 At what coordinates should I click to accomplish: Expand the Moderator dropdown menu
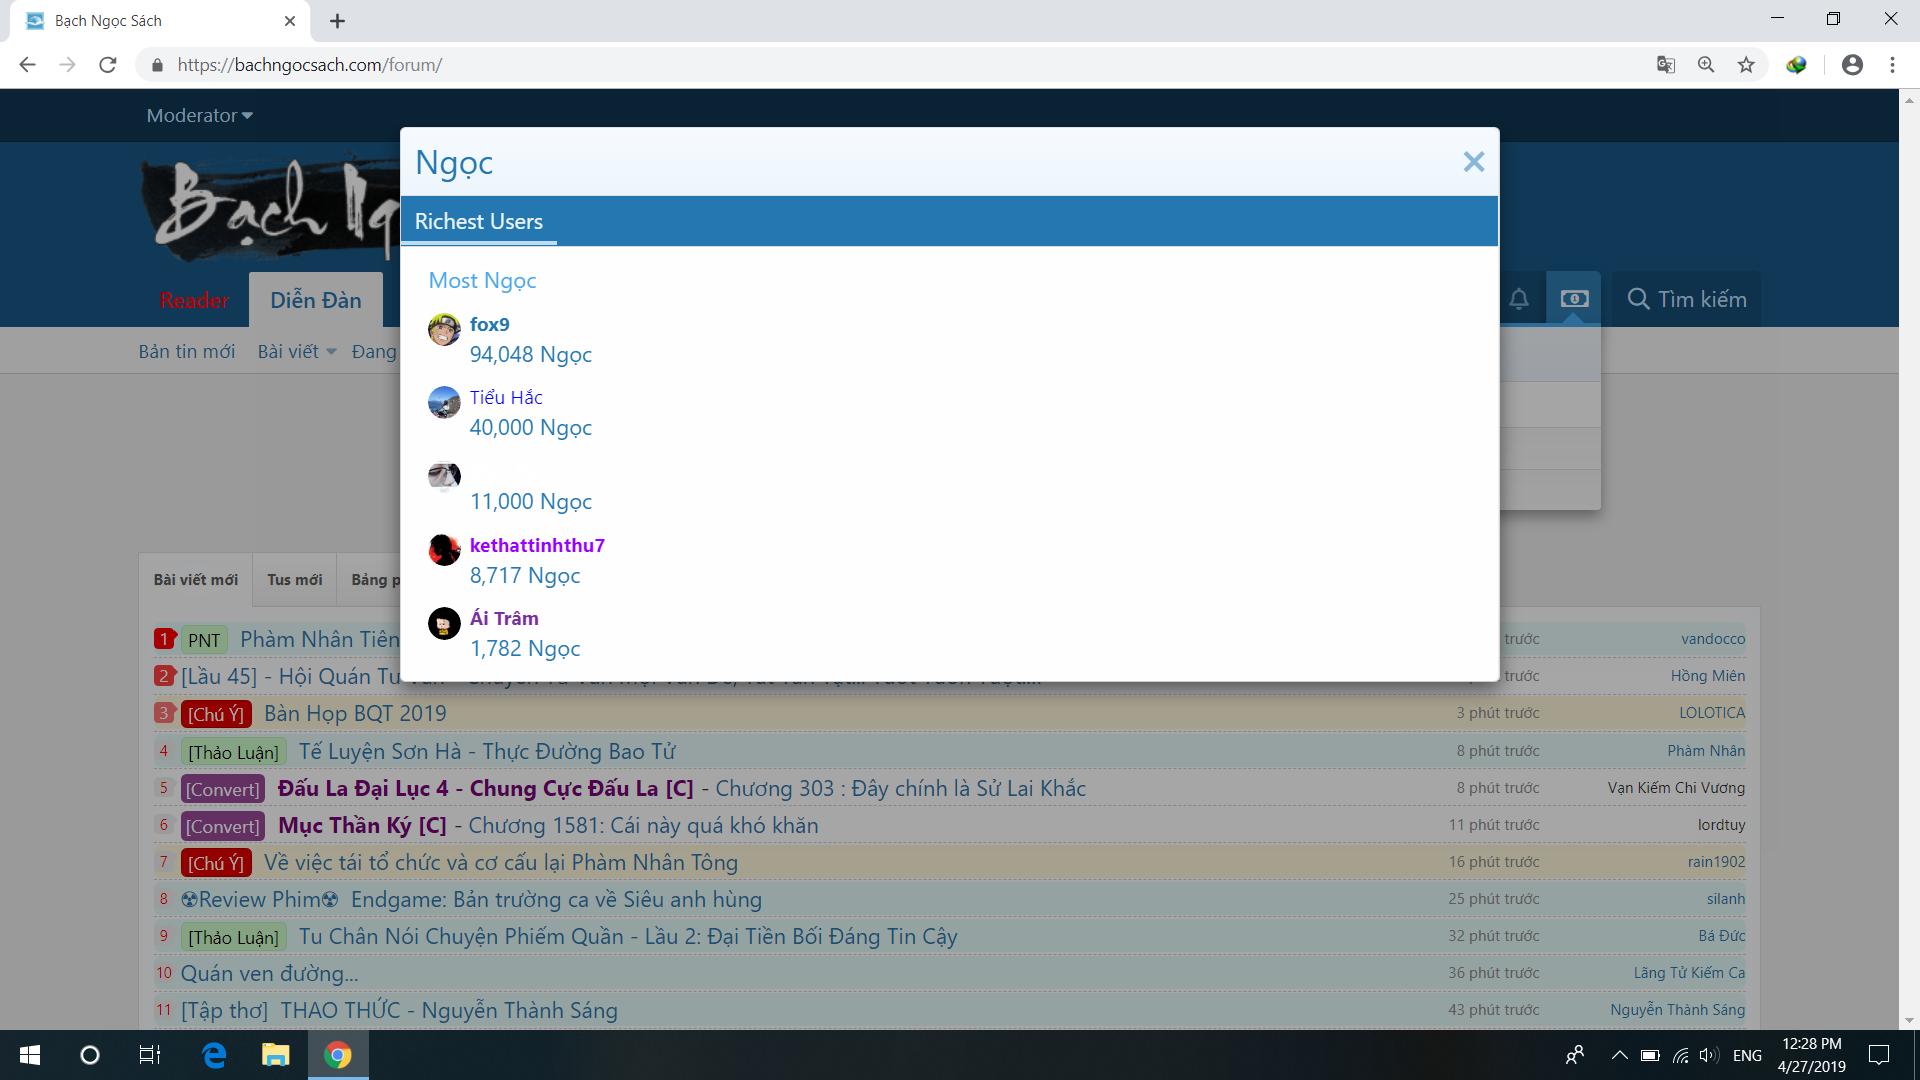[200, 116]
